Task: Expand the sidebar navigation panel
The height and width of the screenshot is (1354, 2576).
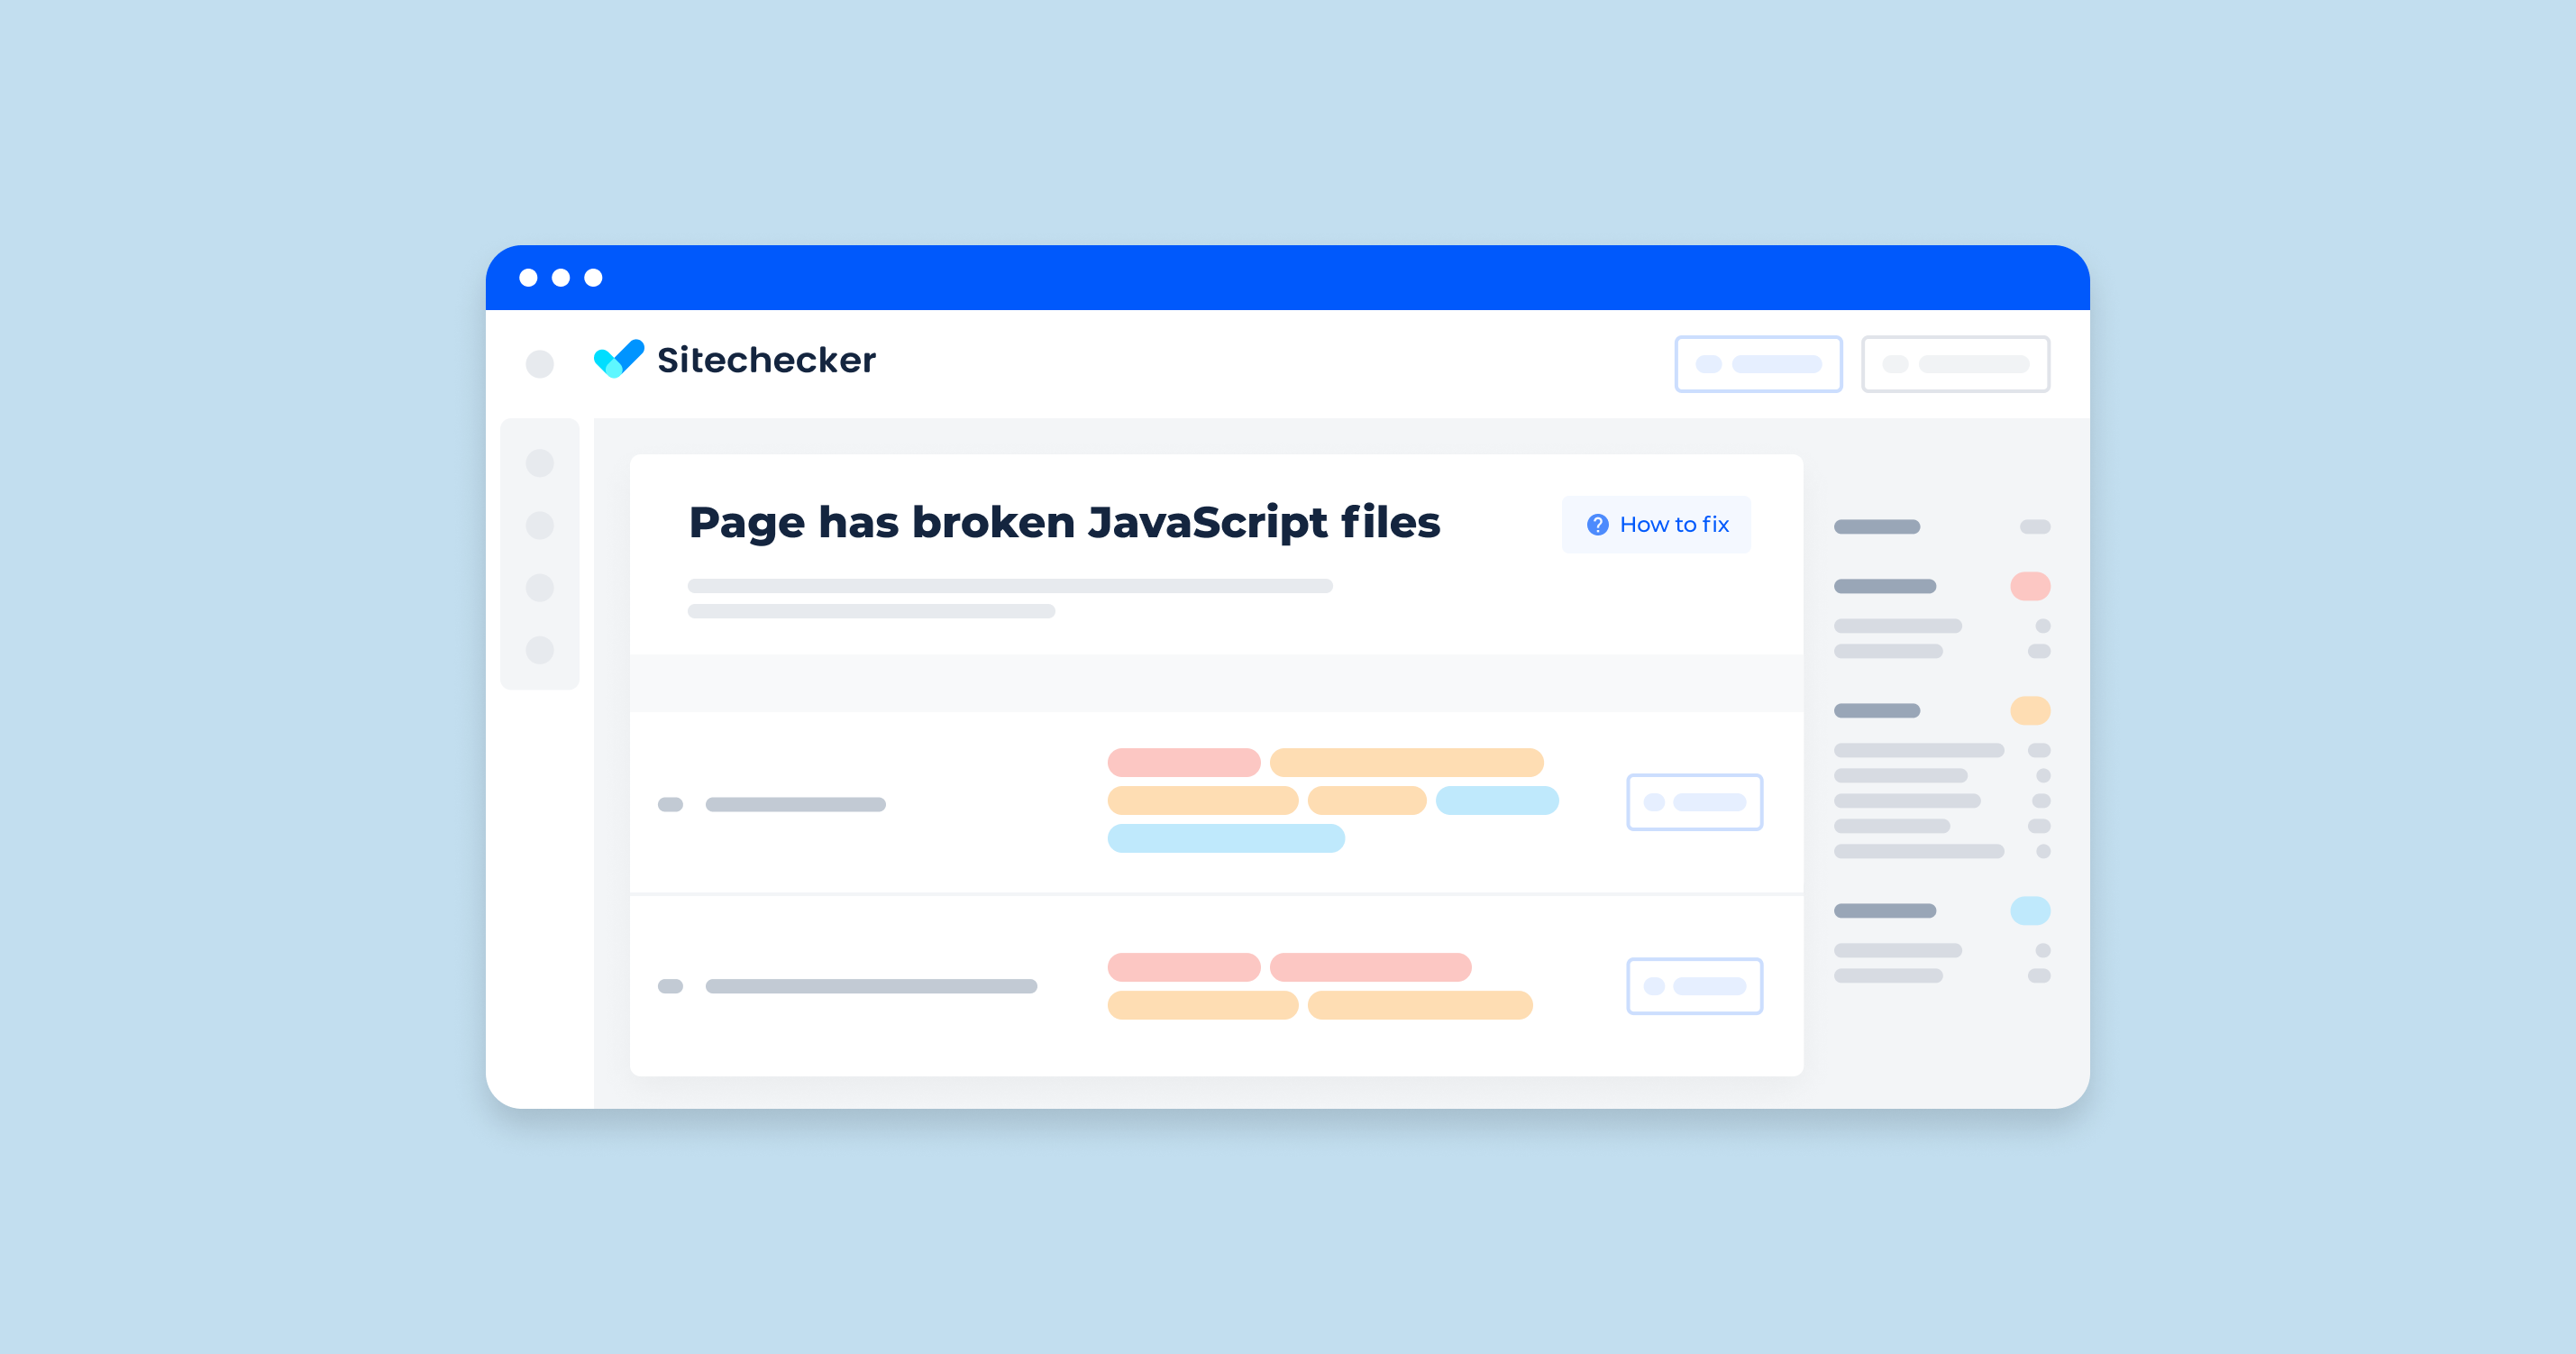Action: pos(540,362)
